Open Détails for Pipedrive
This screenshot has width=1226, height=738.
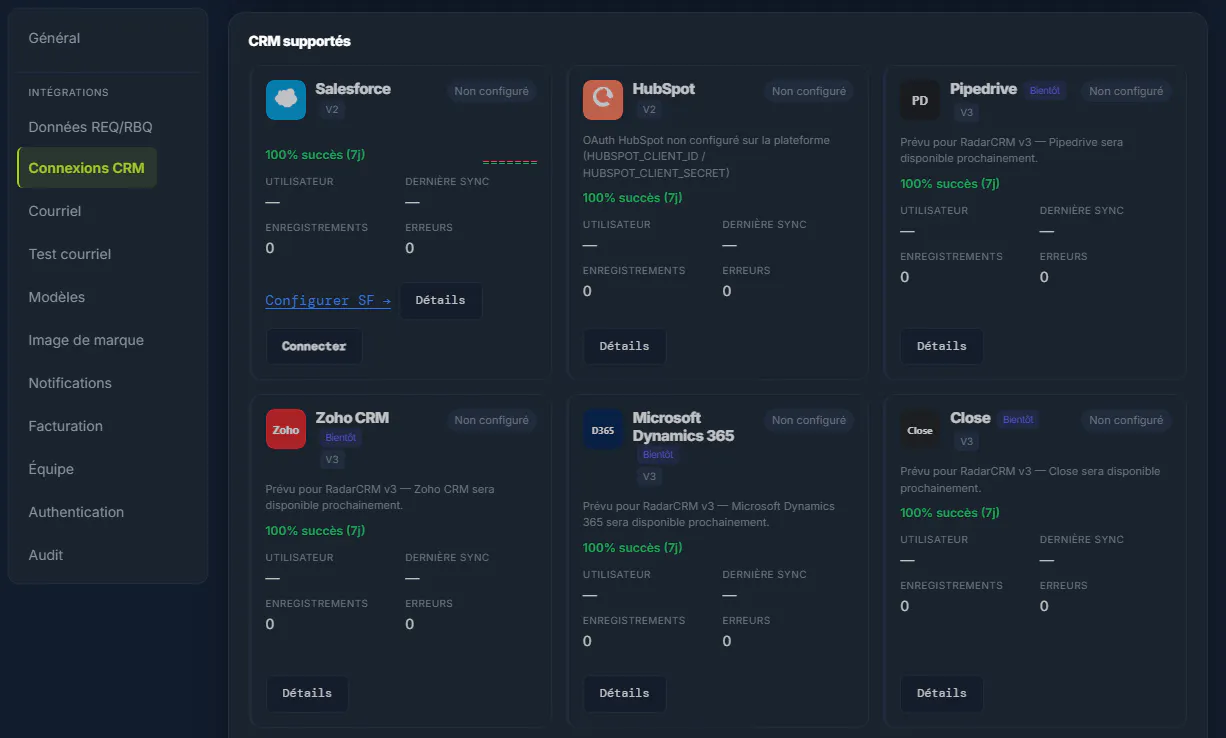tap(942, 346)
